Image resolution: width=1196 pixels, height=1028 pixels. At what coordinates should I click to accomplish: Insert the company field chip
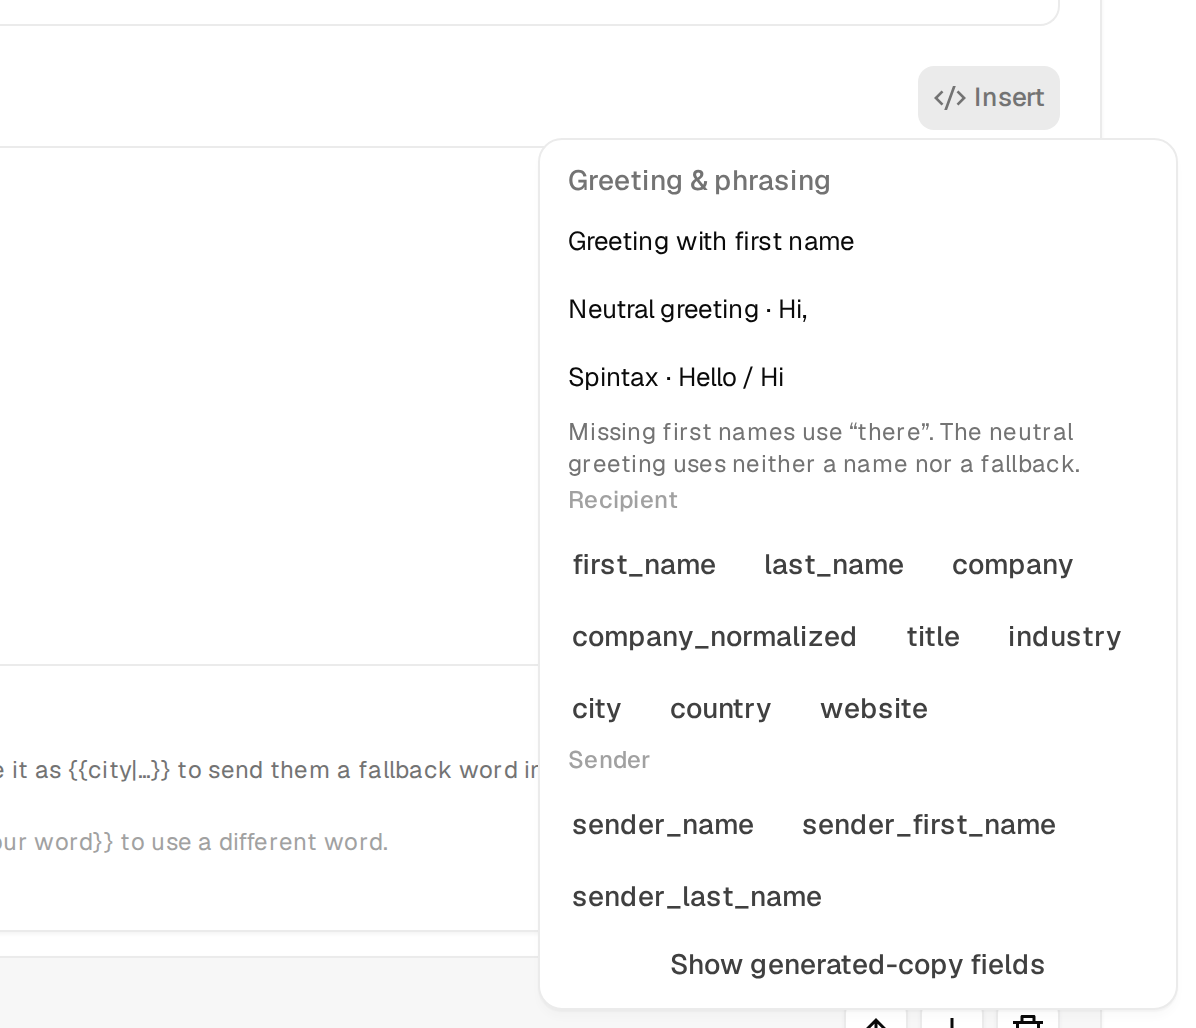[1012, 565]
